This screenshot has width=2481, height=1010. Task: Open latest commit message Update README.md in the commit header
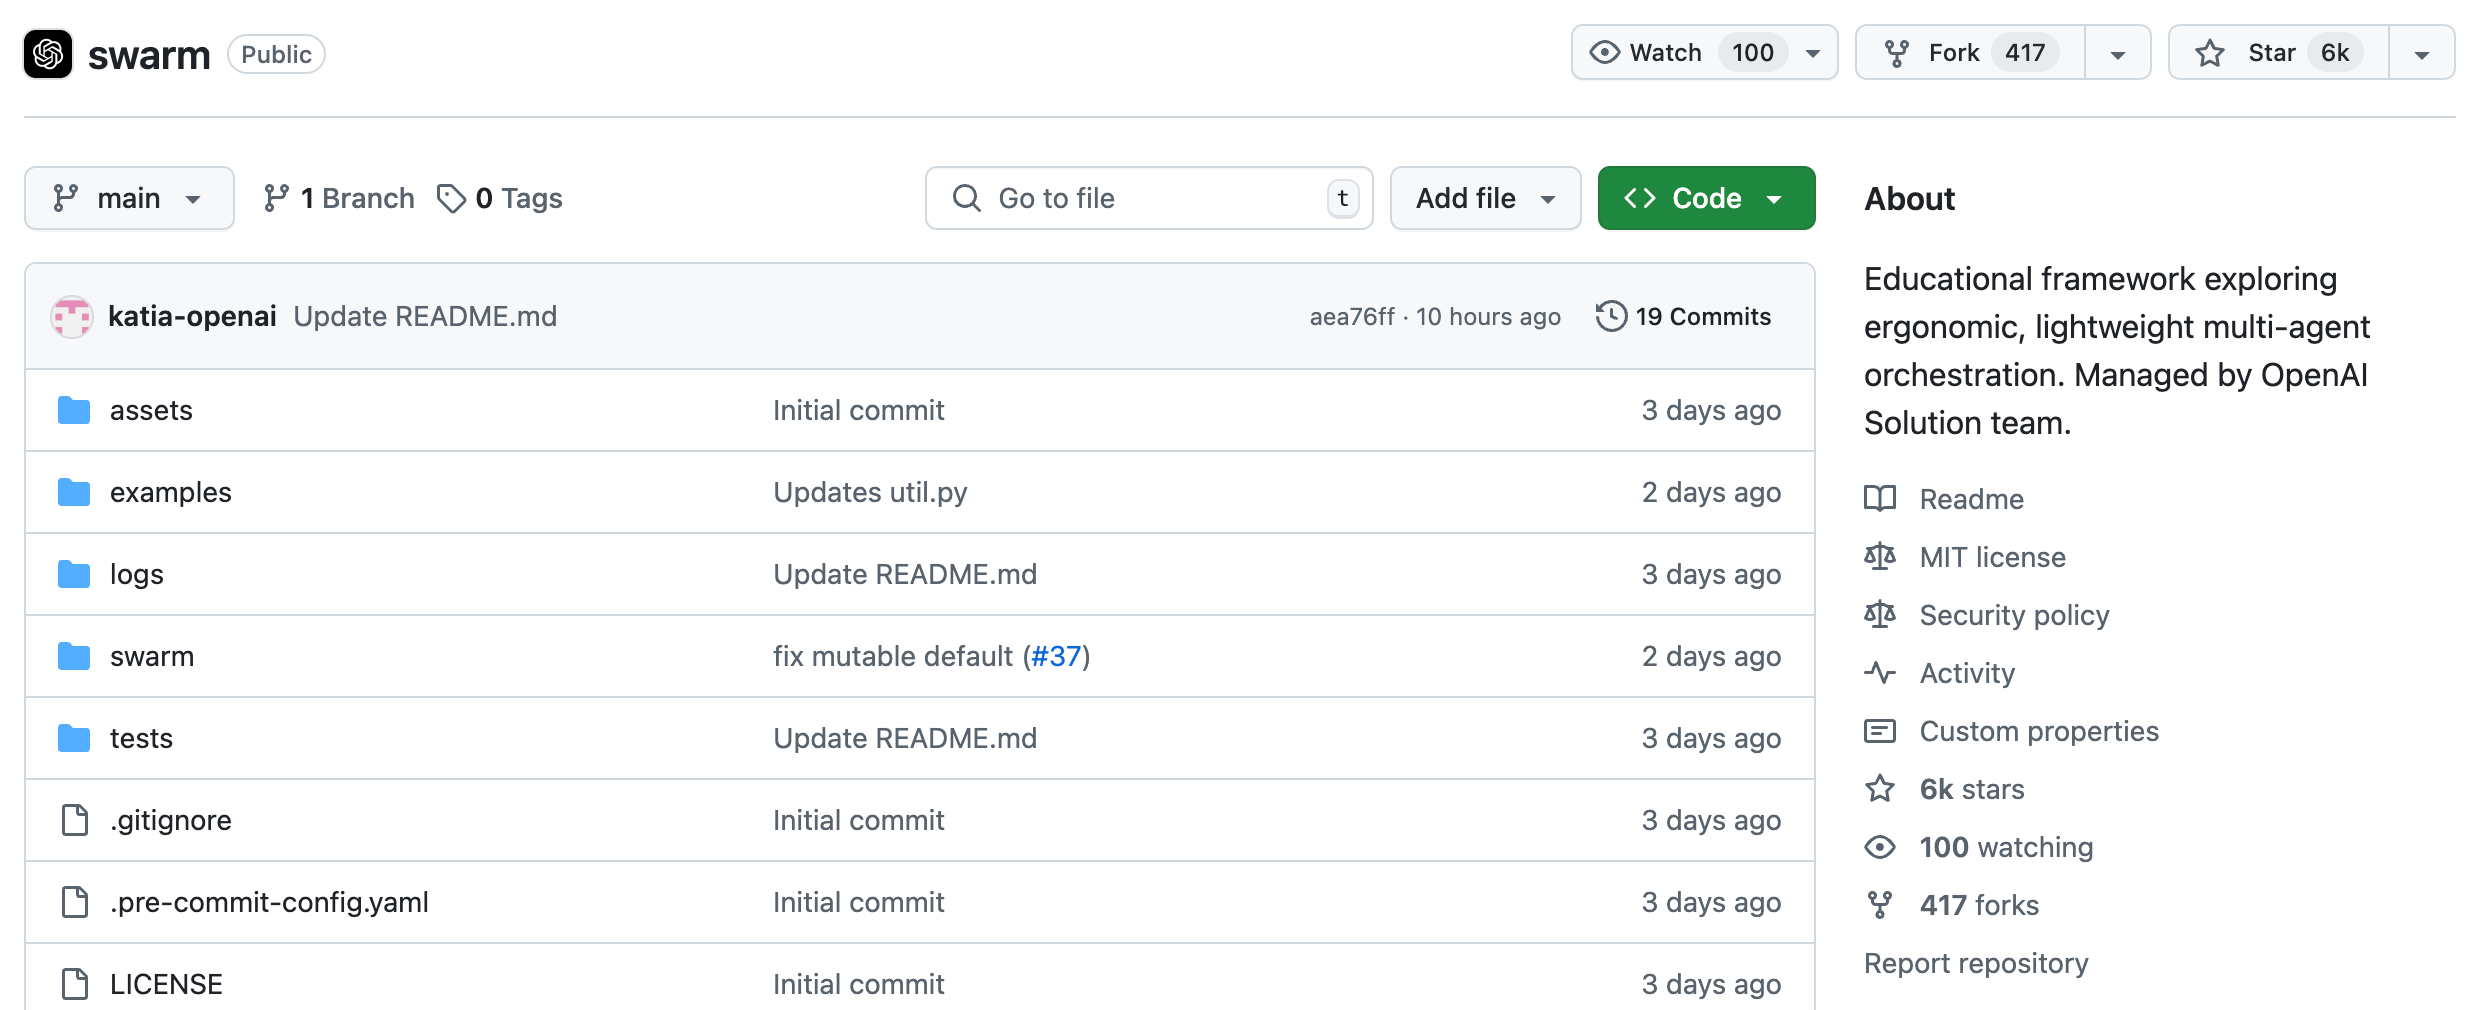pos(425,317)
